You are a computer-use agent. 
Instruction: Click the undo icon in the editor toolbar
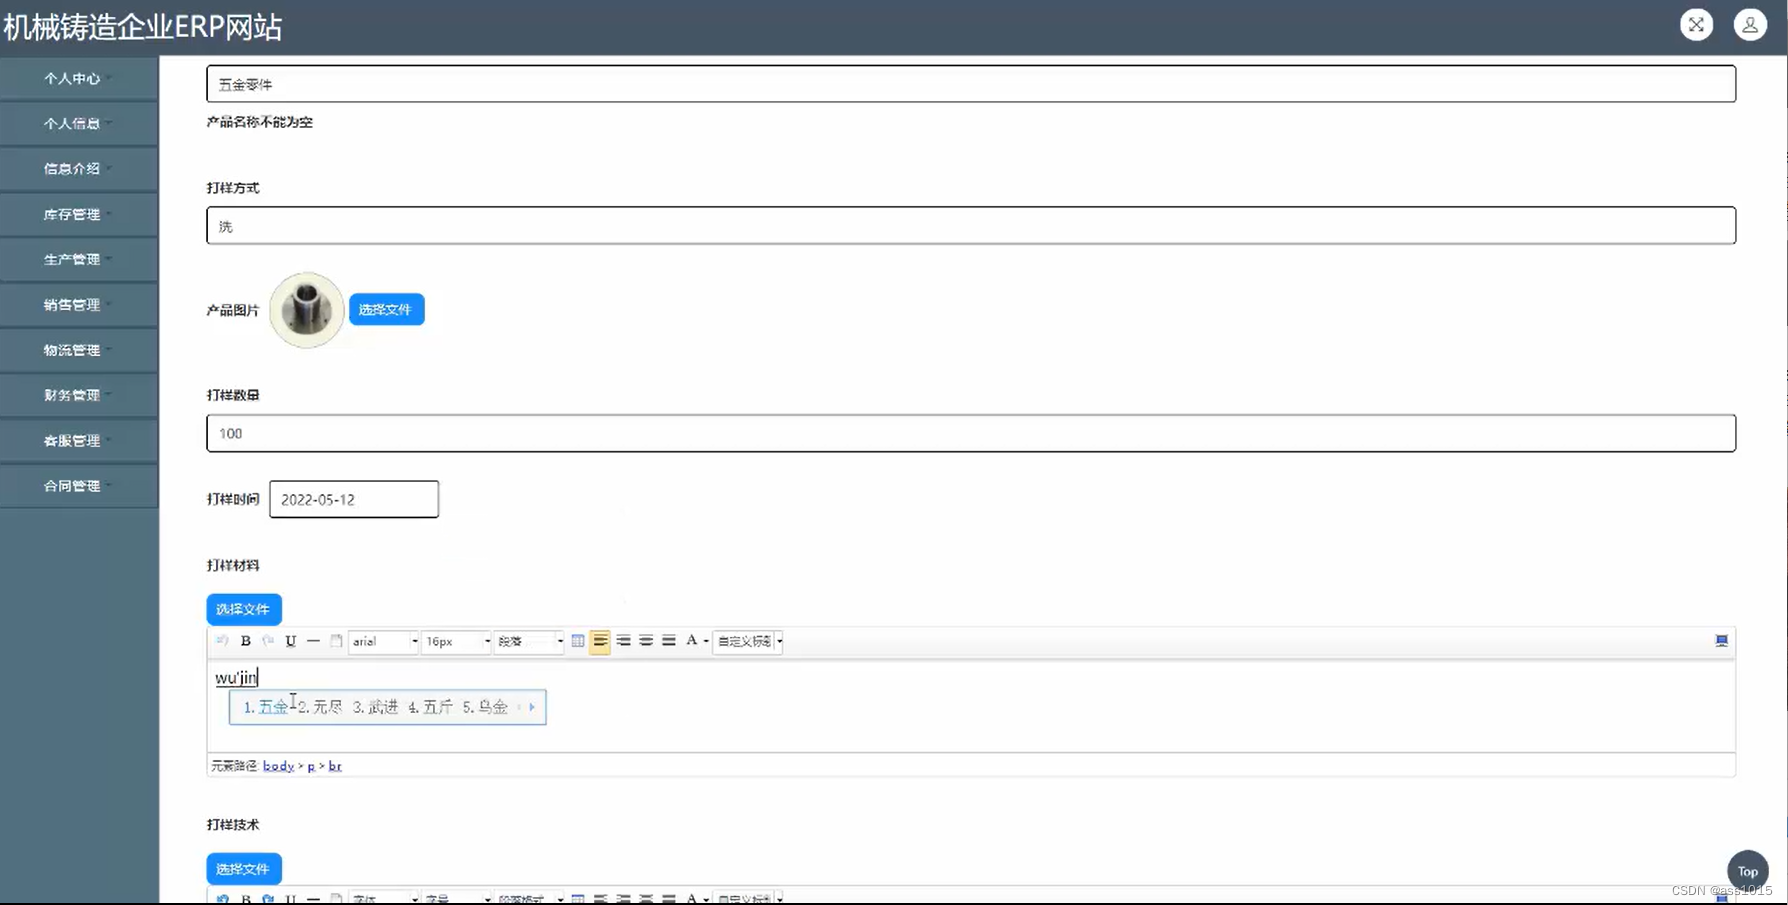(x=221, y=641)
